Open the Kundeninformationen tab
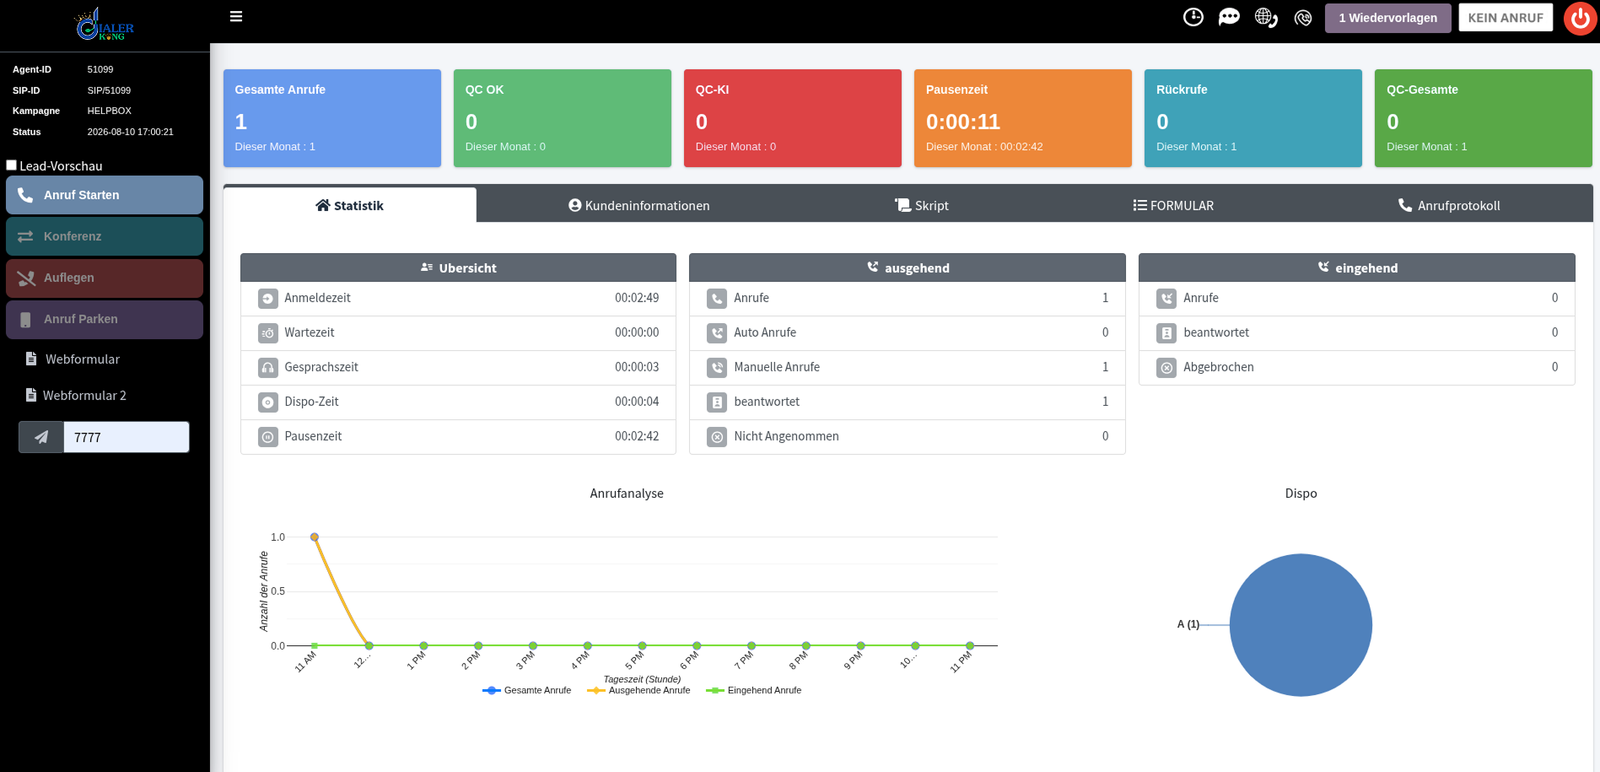This screenshot has width=1600, height=772. tap(639, 205)
